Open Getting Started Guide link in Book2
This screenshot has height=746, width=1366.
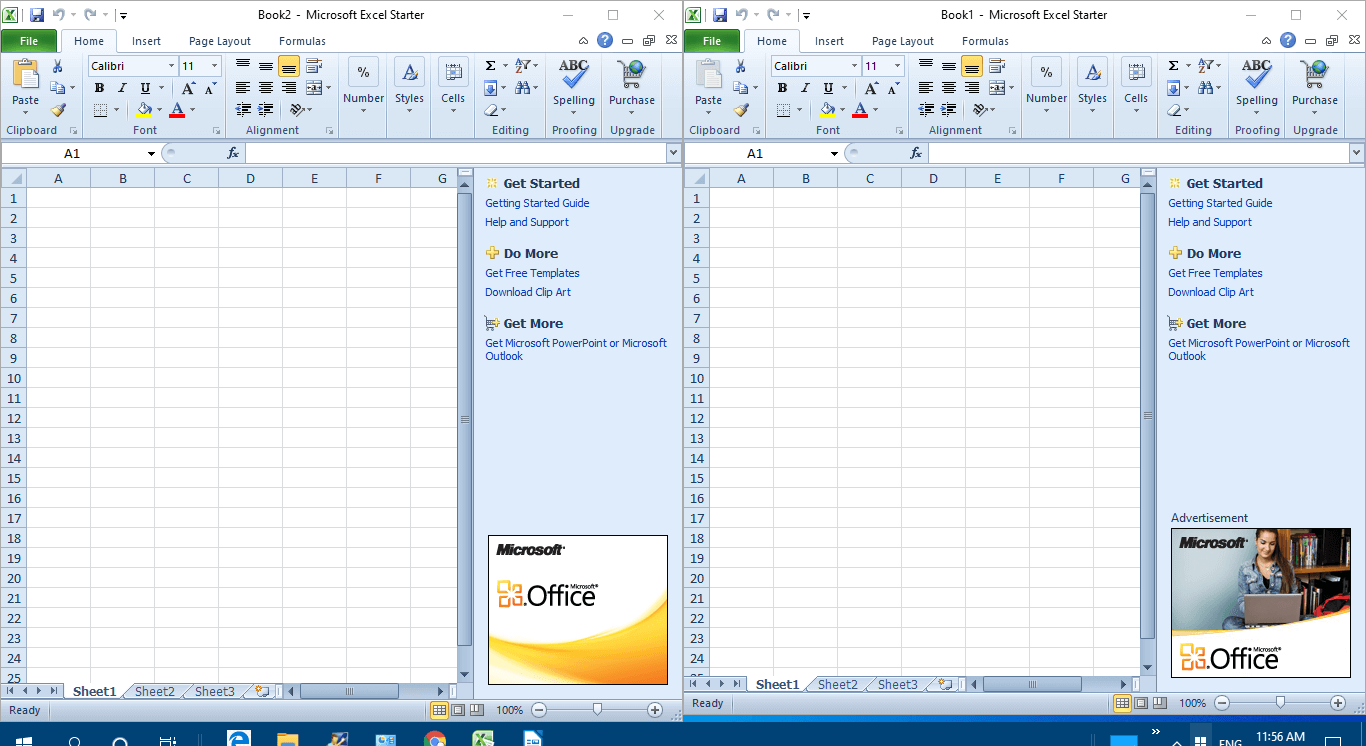click(537, 203)
